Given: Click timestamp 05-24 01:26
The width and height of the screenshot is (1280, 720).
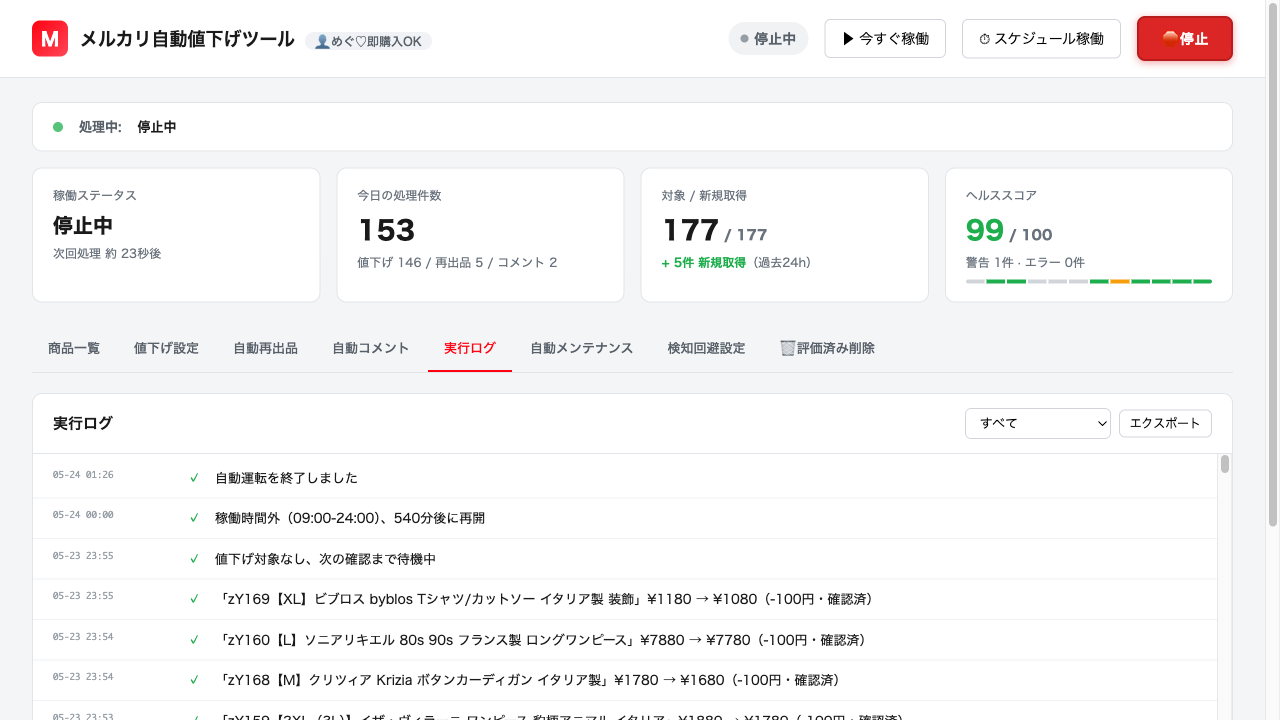Looking at the screenshot, I should click(x=83, y=475).
